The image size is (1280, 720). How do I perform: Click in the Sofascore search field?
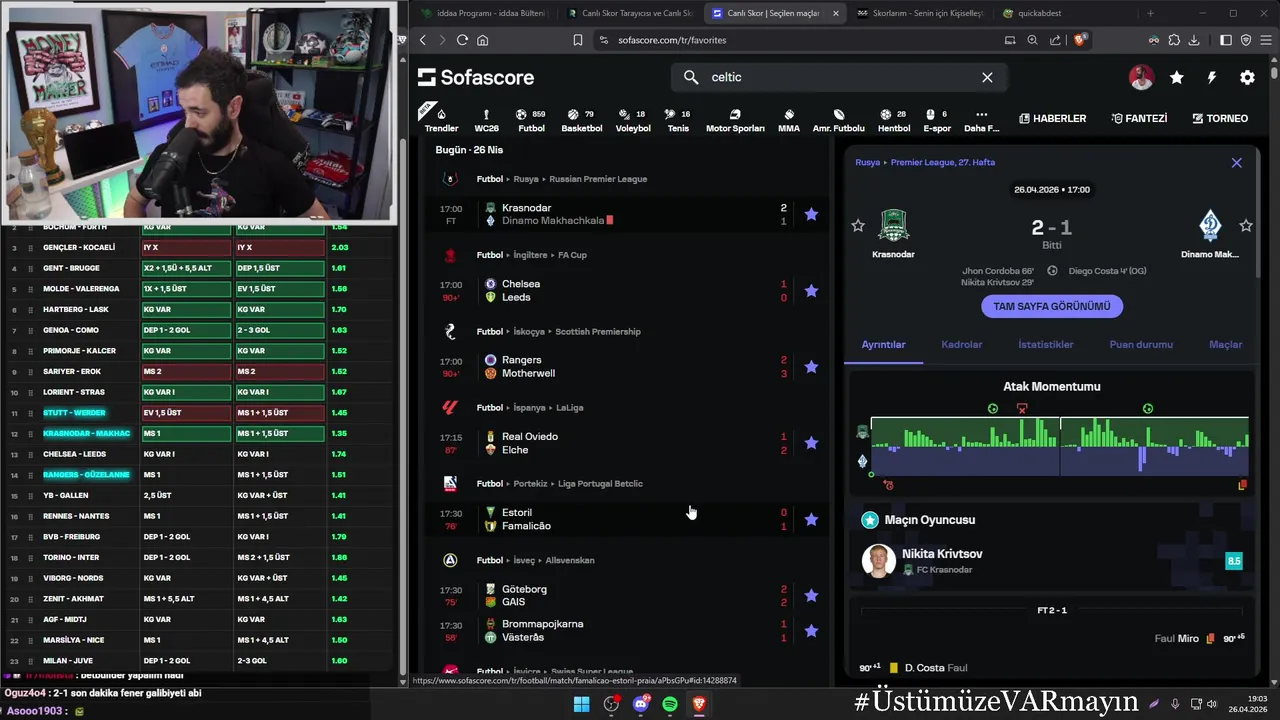pos(840,77)
